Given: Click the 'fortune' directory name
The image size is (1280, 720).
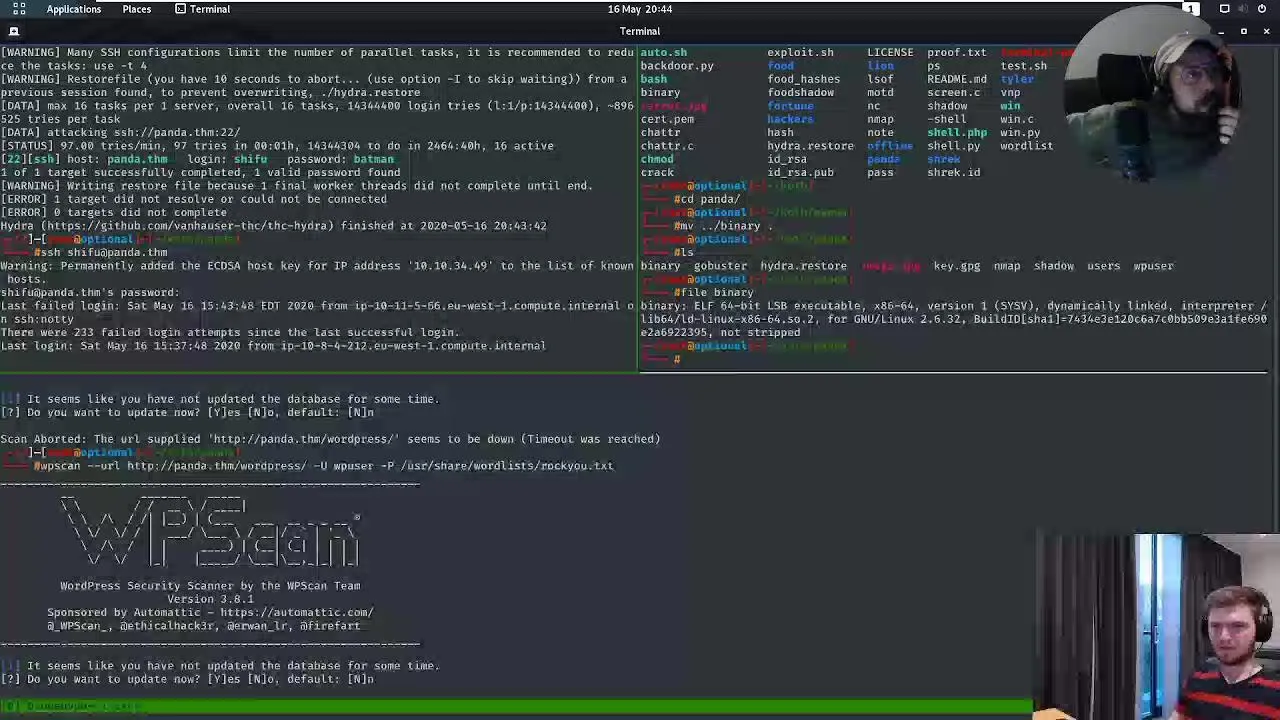Looking at the screenshot, I should (x=790, y=106).
